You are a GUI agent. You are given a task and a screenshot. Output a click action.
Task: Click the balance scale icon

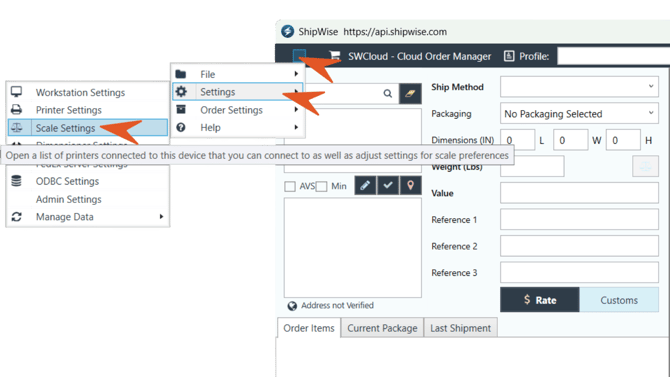17,127
